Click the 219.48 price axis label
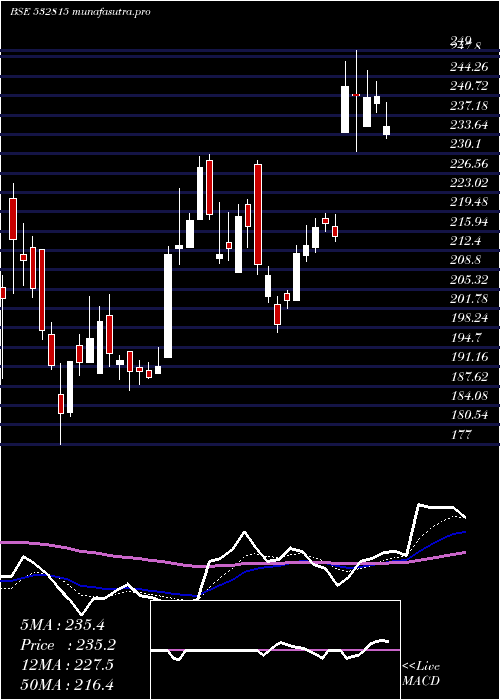 pos(470,203)
